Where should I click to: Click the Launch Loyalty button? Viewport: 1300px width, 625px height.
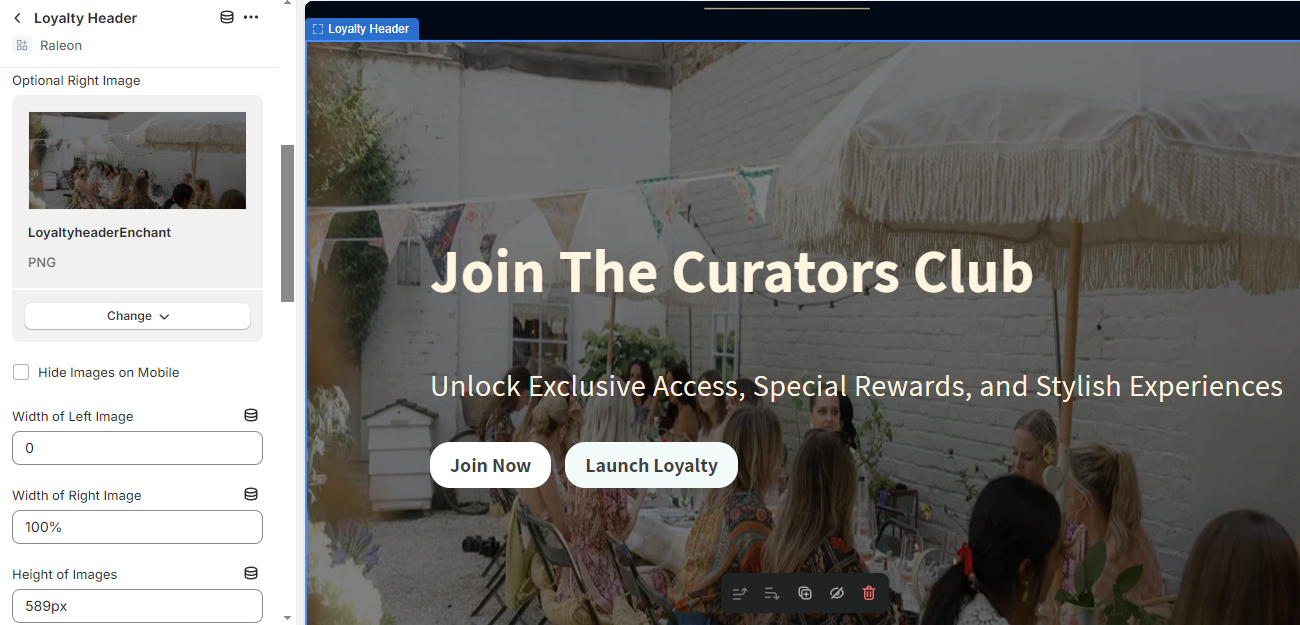pos(651,465)
